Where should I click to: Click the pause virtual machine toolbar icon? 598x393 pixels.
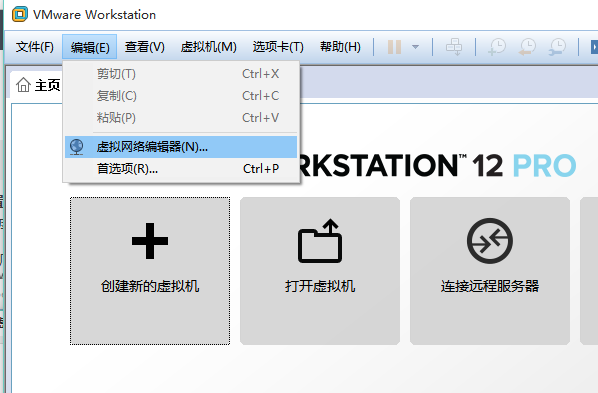[394, 47]
